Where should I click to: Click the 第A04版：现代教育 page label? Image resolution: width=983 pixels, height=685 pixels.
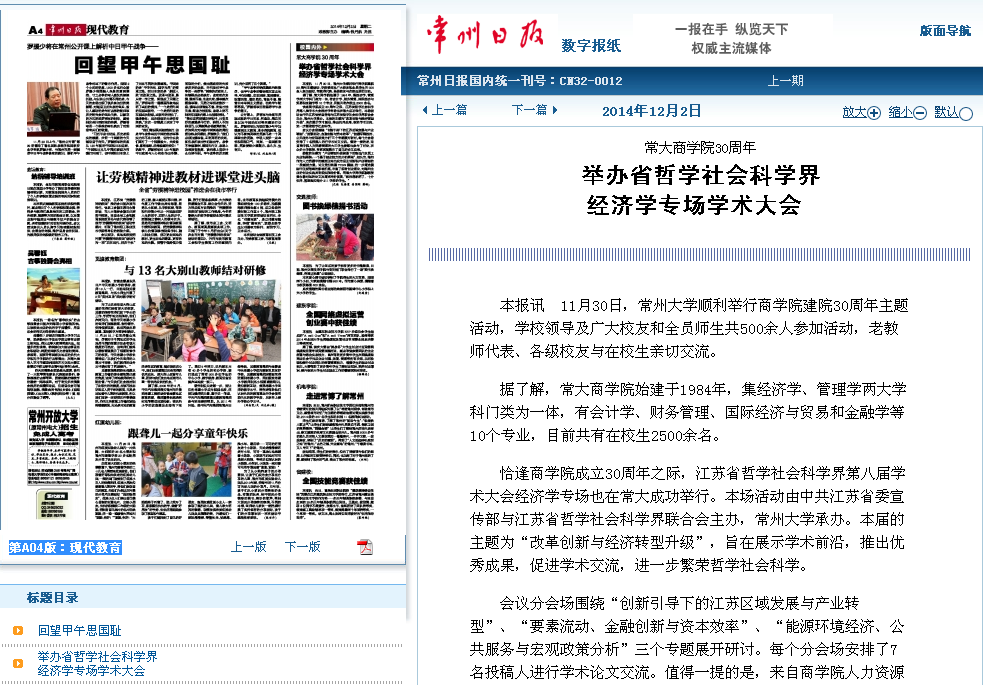[66, 547]
